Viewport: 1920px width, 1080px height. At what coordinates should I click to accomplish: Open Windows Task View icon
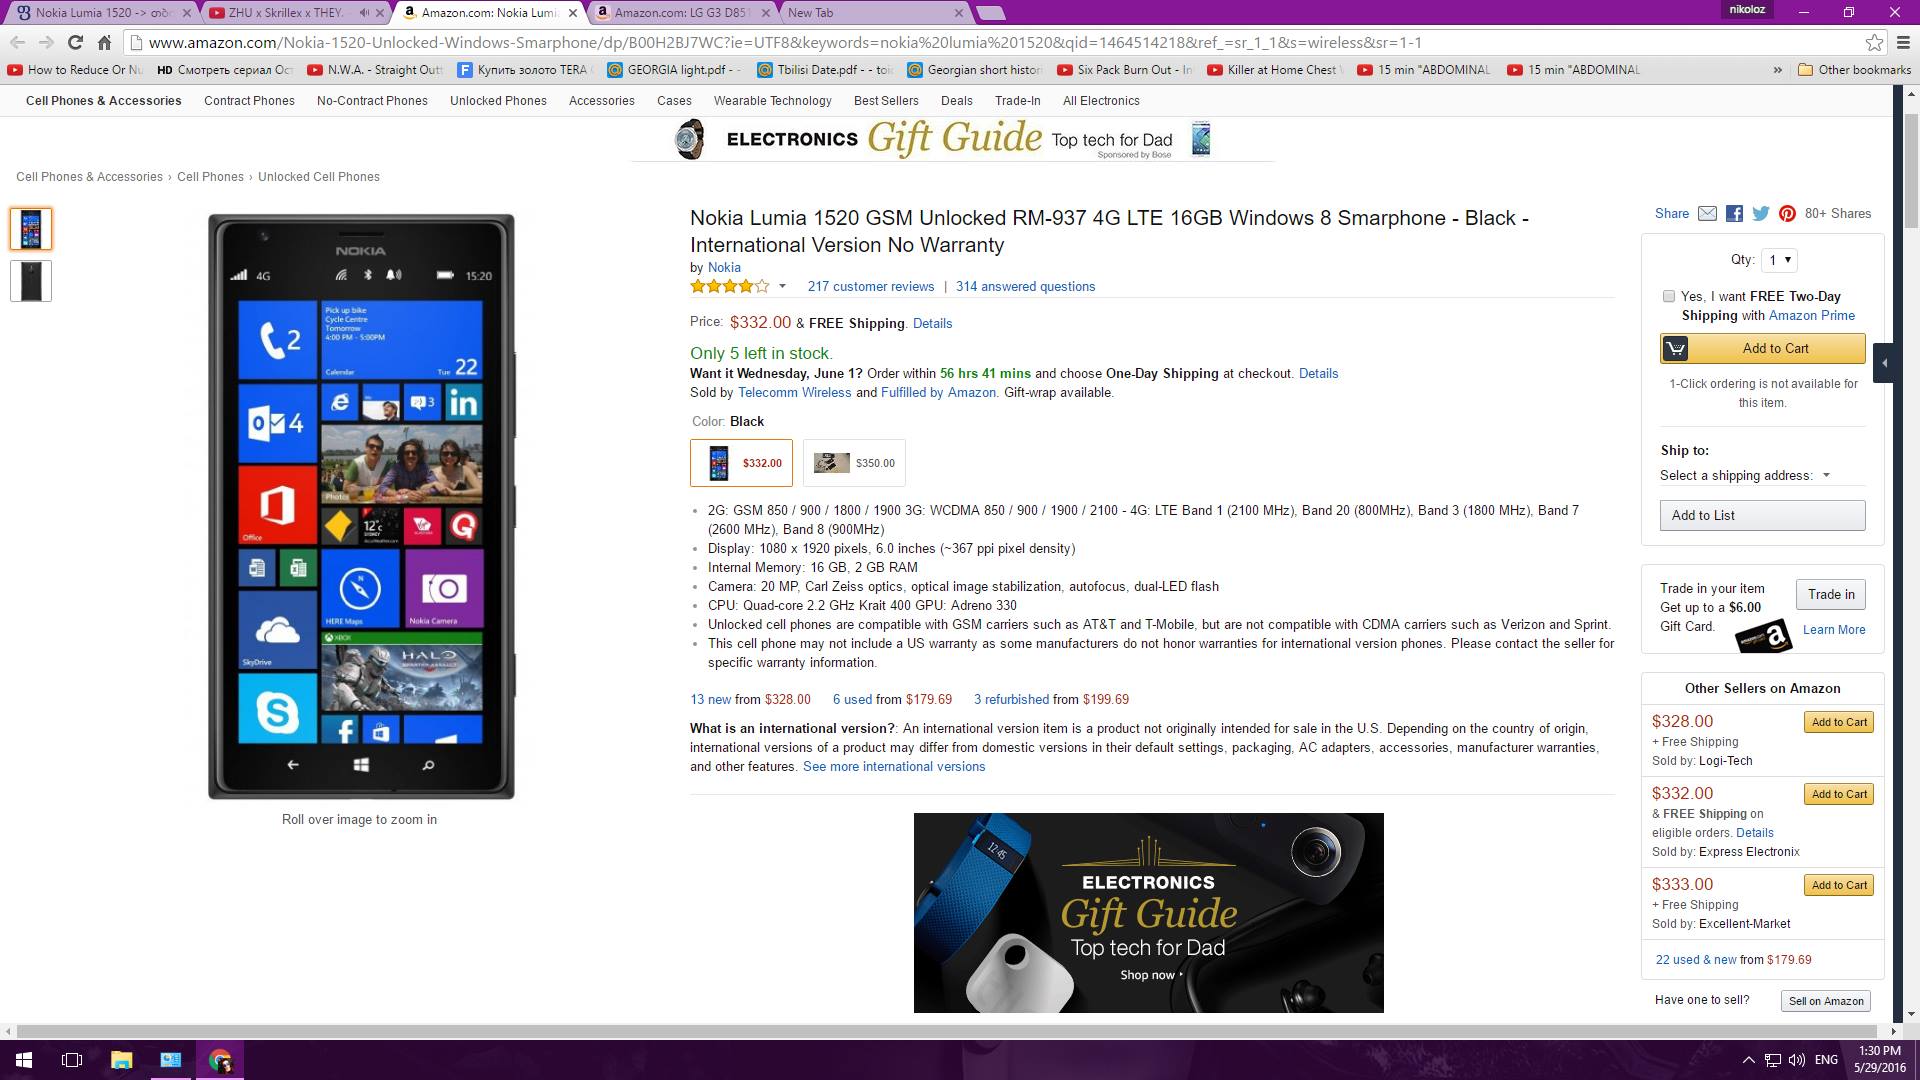point(72,1060)
